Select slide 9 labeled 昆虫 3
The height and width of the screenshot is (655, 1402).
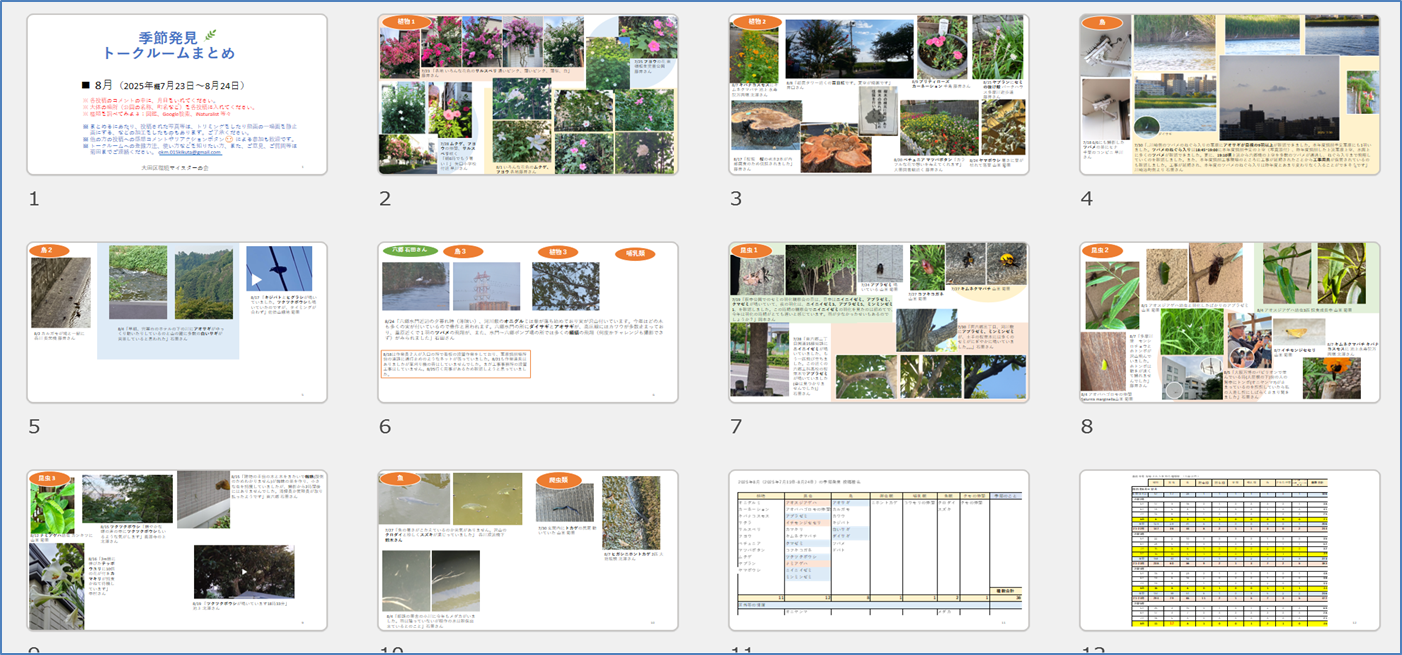(176, 550)
